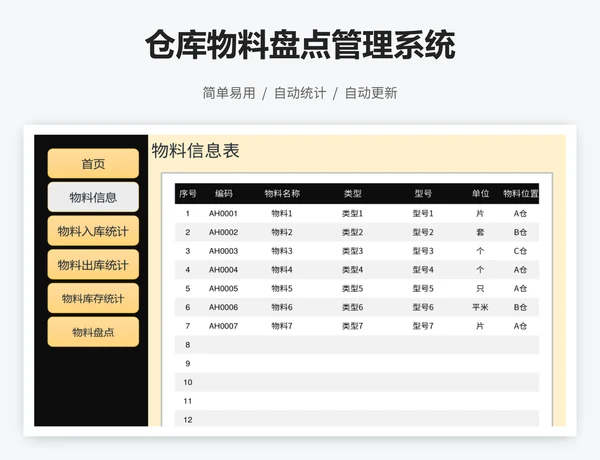Click the 型号5 cell
This screenshot has height=460, width=600.
coord(423,289)
